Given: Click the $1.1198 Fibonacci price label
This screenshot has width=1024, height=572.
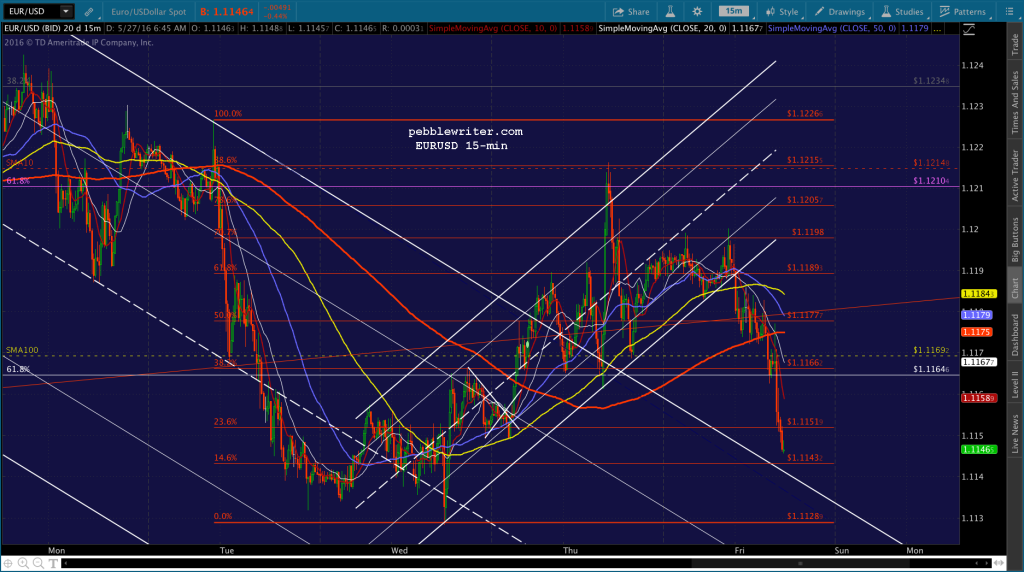Looking at the screenshot, I should point(808,232).
